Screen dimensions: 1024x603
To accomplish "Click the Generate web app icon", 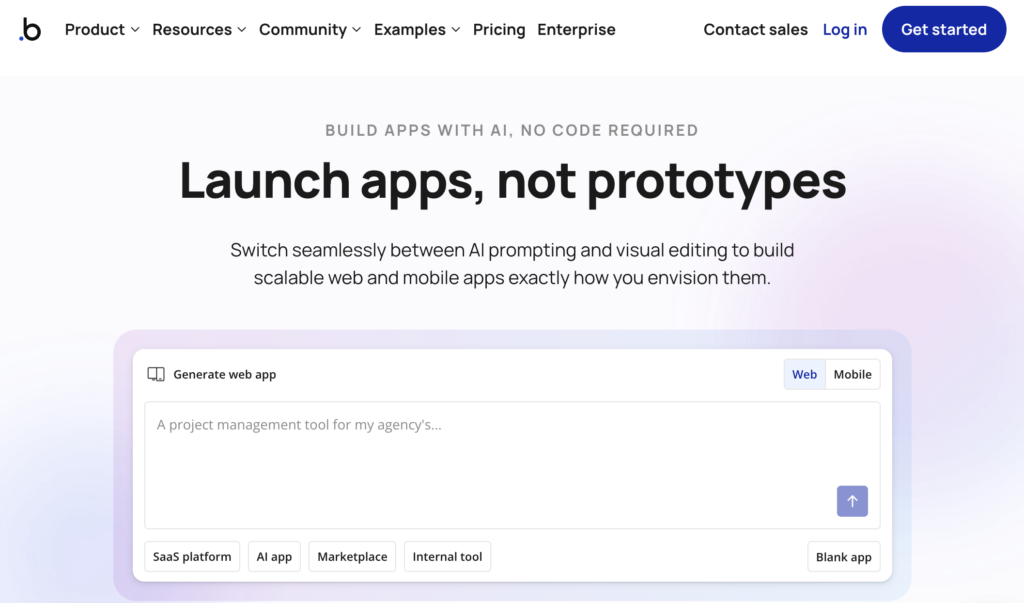I will (x=156, y=374).
